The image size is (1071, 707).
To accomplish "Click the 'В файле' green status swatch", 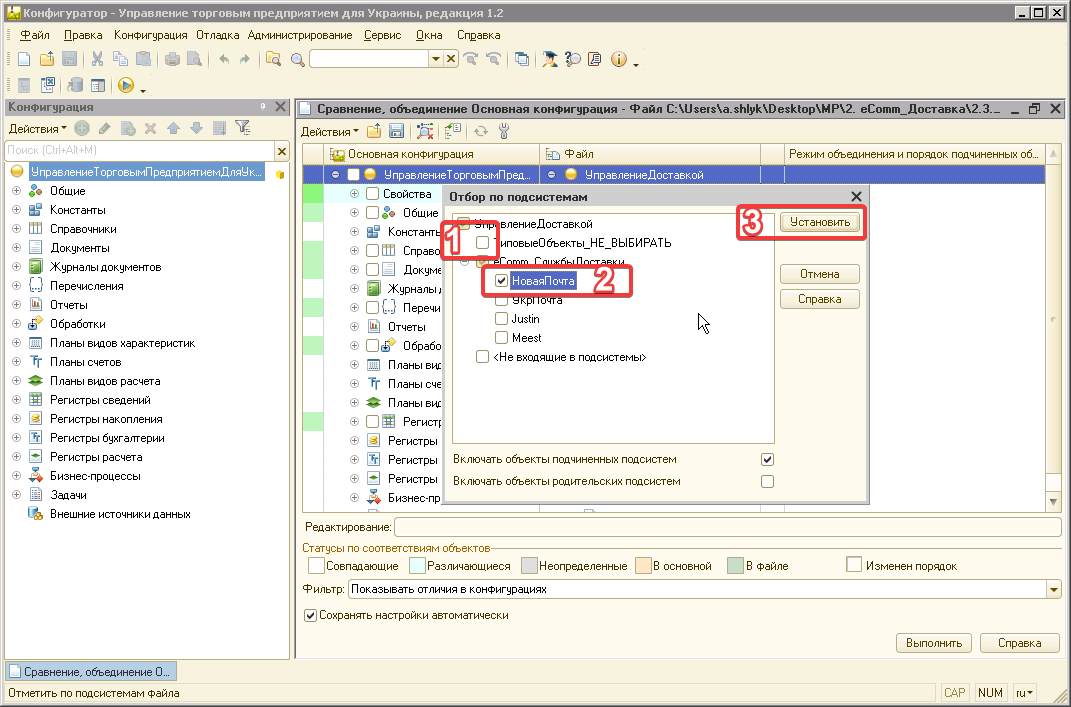I will pyautogui.click(x=735, y=566).
